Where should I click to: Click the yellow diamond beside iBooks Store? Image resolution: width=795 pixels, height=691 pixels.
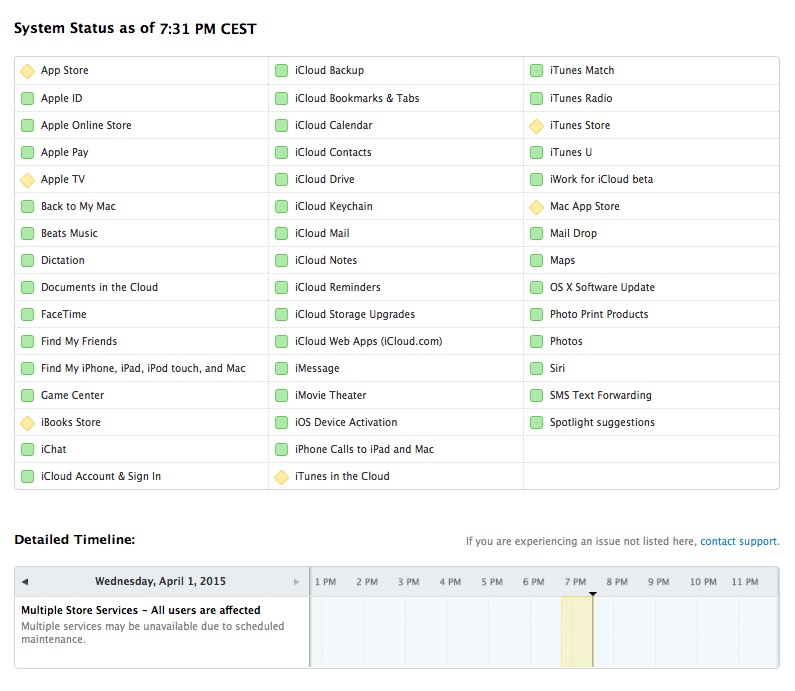[x=27, y=423]
